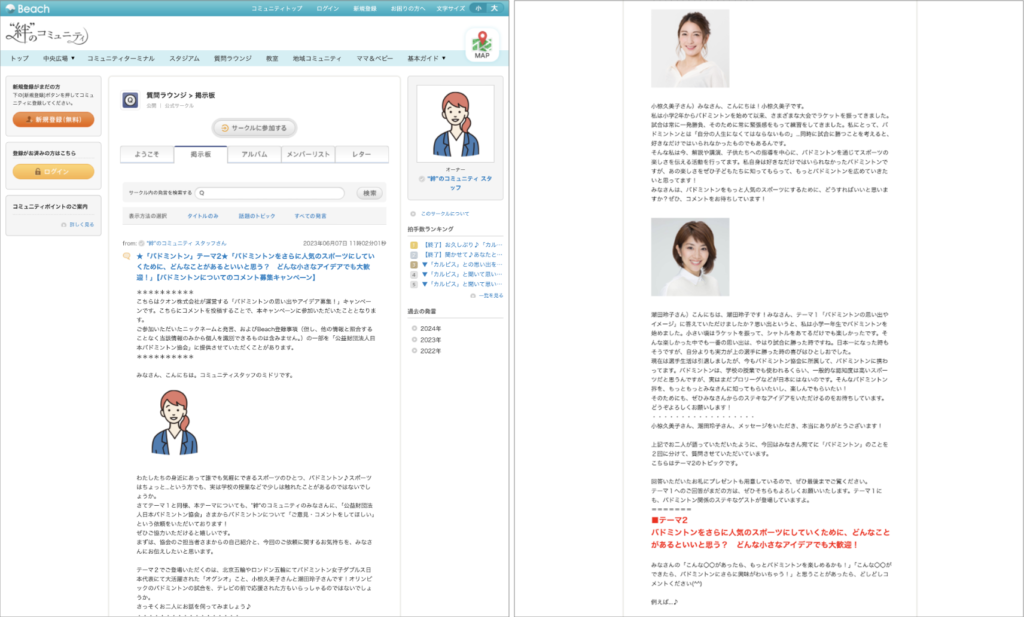Click the speech bubble icon beside topic title
Screen dimensions: 1024x617
pyautogui.click(x=127, y=256)
